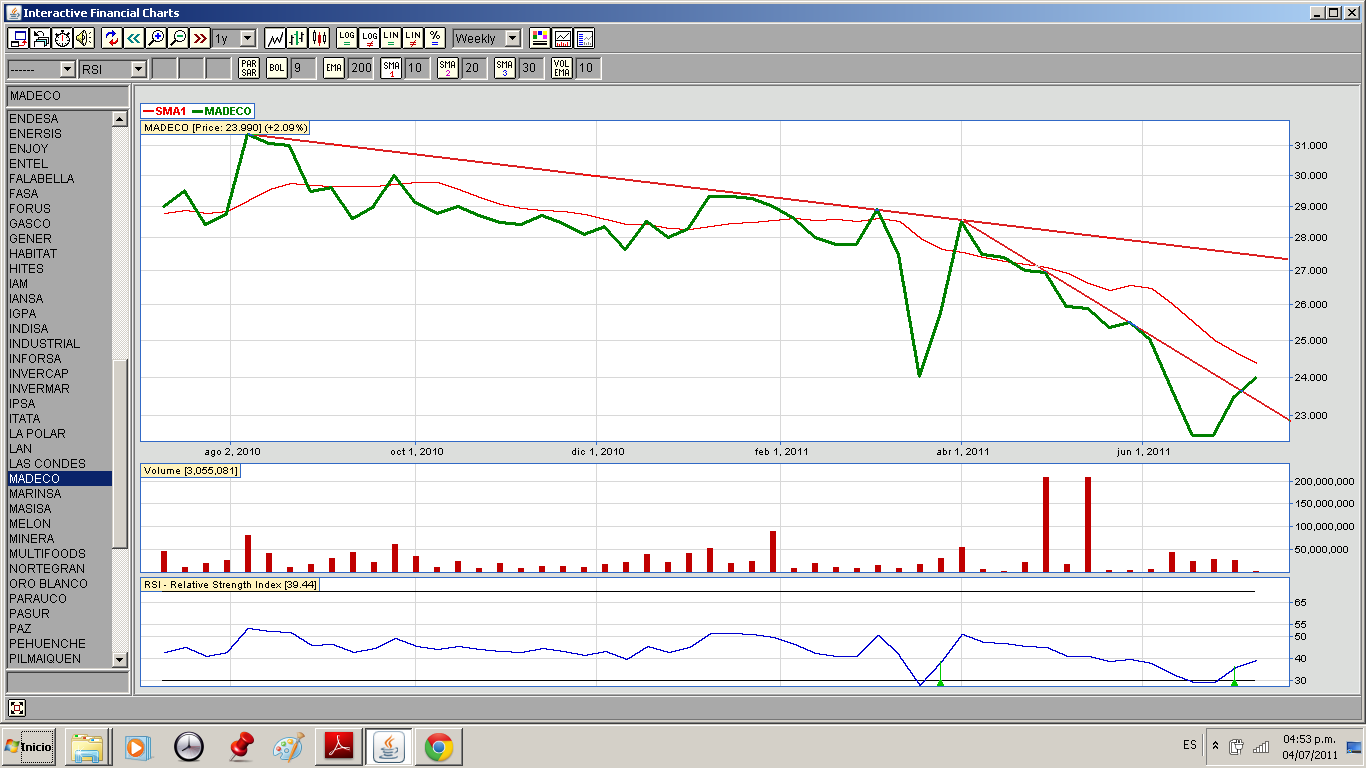This screenshot has height=768, width=1366.
Task: Click the chart-with-volume layout icon
Action: [562, 38]
